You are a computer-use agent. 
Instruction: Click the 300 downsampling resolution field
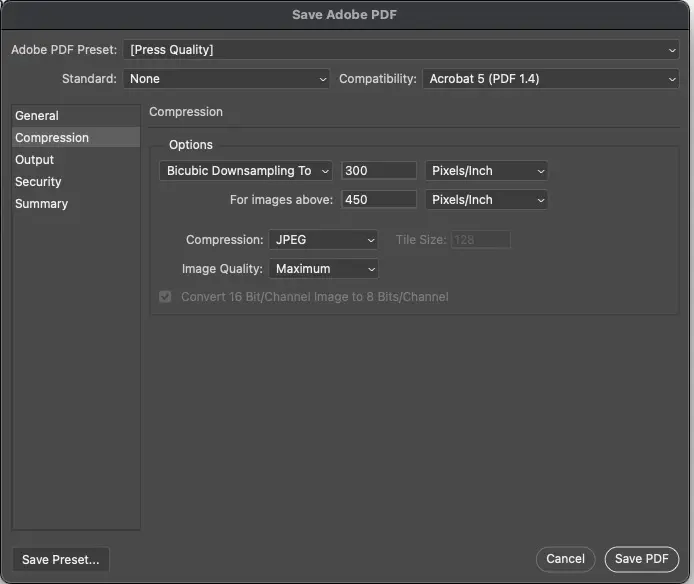click(379, 171)
